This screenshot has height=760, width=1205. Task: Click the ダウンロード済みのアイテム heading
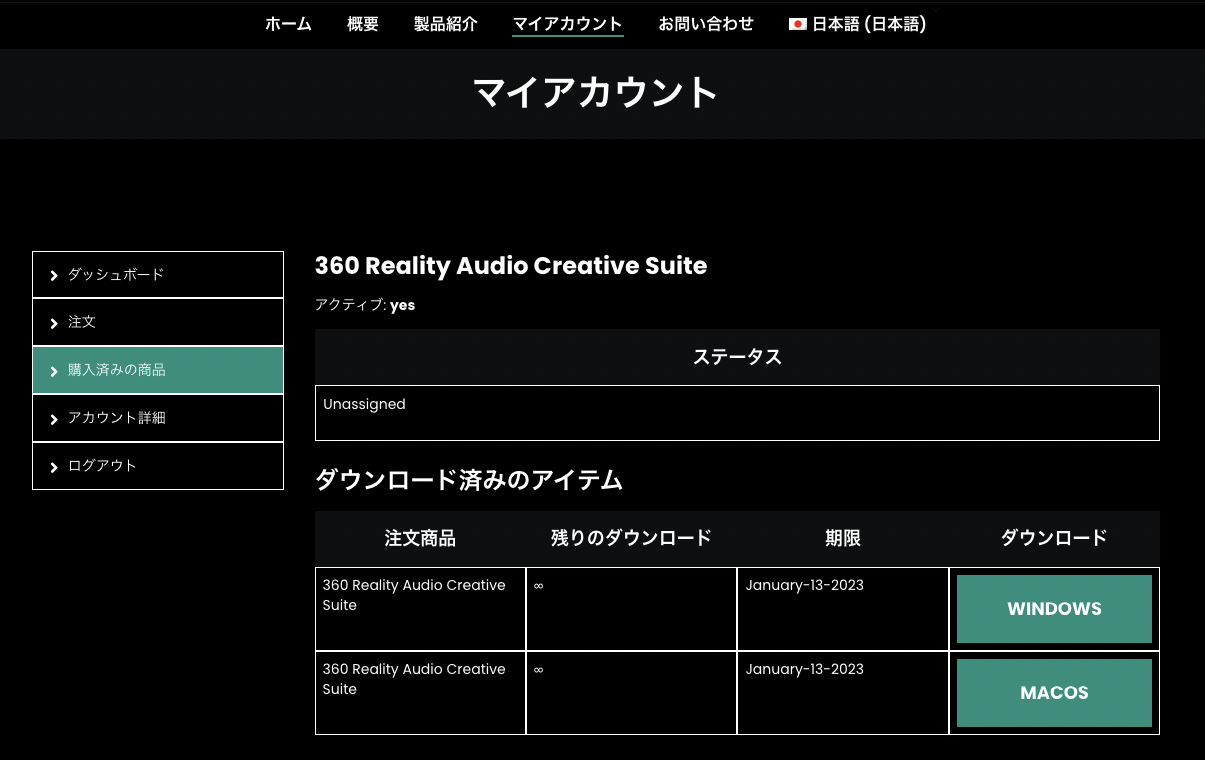pyautogui.click(x=469, y=481)
